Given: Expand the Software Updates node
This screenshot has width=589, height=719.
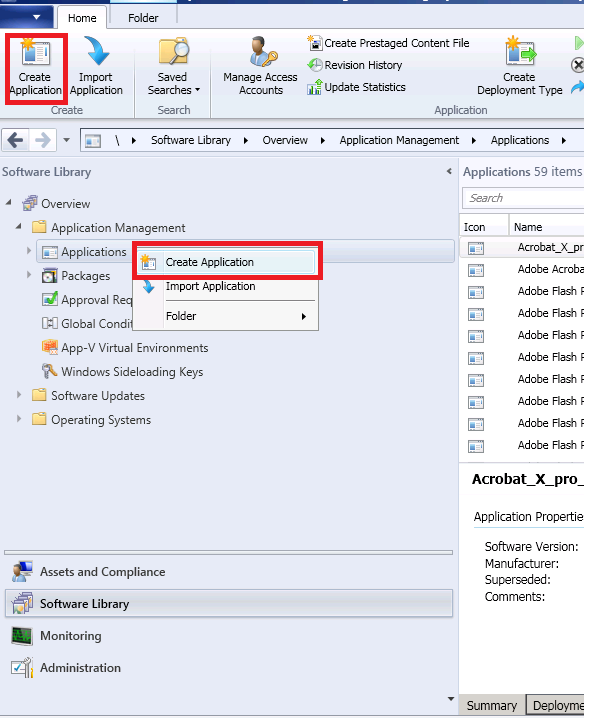Looking at the screenshot, I should [x=19, y=394].
